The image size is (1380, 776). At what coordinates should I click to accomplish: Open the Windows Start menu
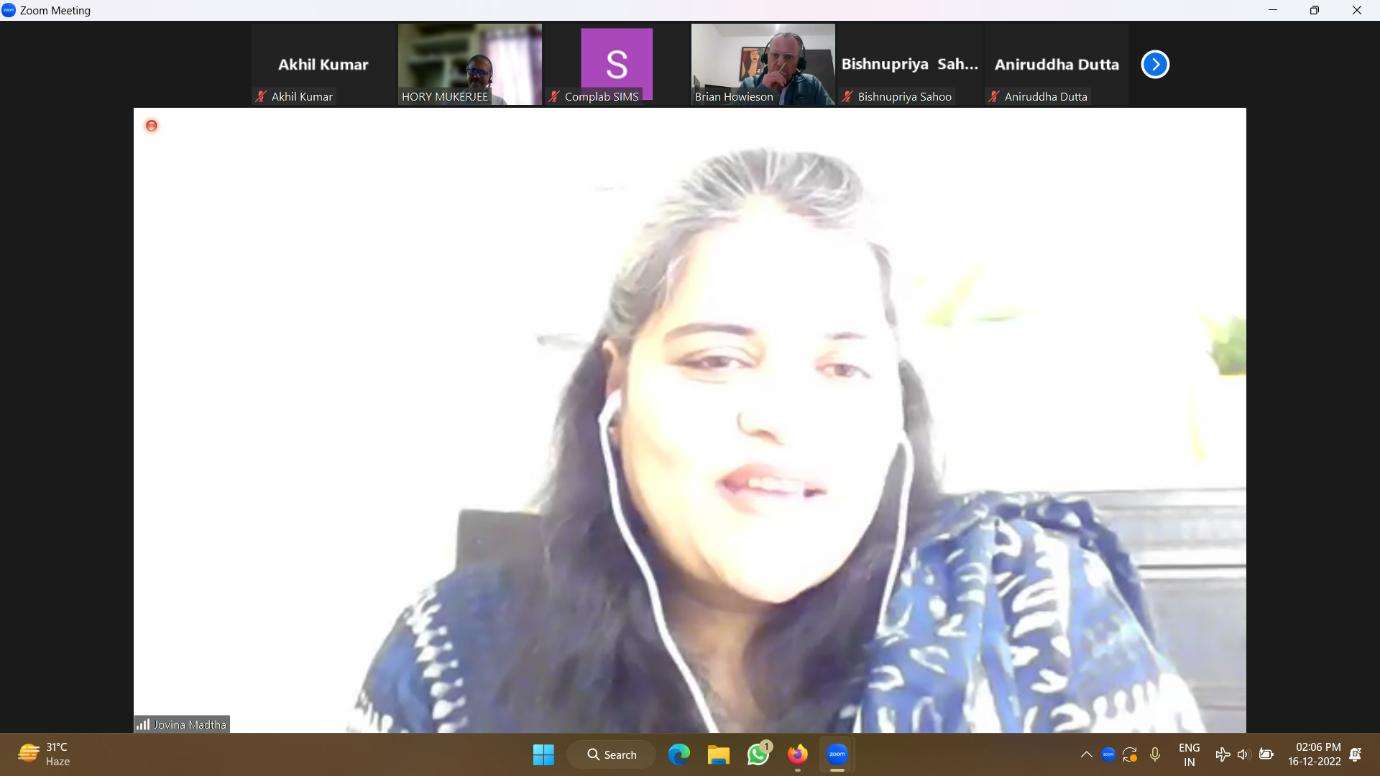(x=543, y=754)
